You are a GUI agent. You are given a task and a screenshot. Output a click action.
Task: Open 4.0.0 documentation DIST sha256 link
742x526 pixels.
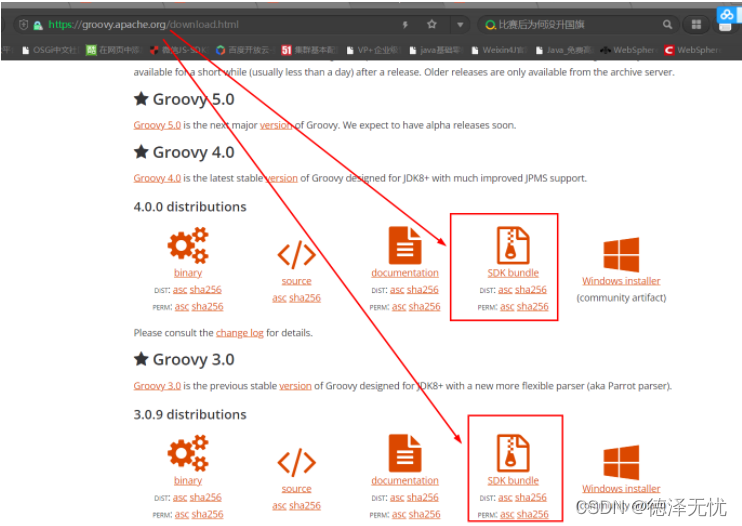point(423,289)
